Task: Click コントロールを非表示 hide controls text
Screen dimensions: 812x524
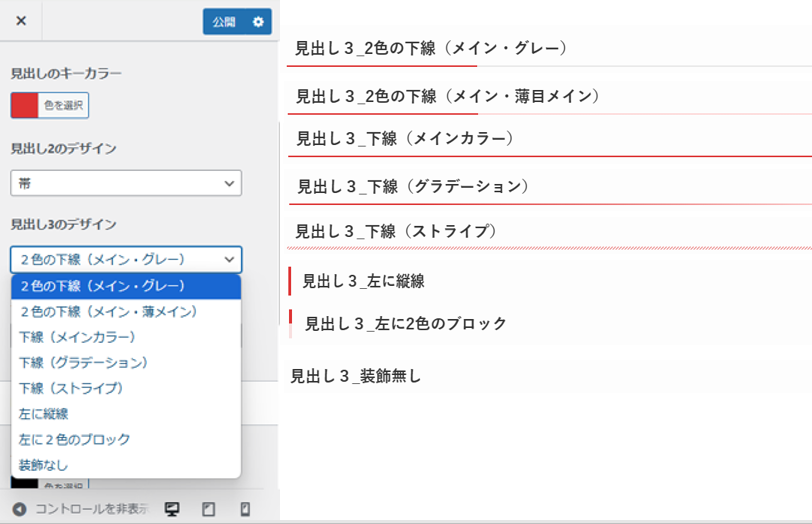Action: click(92, 509)
